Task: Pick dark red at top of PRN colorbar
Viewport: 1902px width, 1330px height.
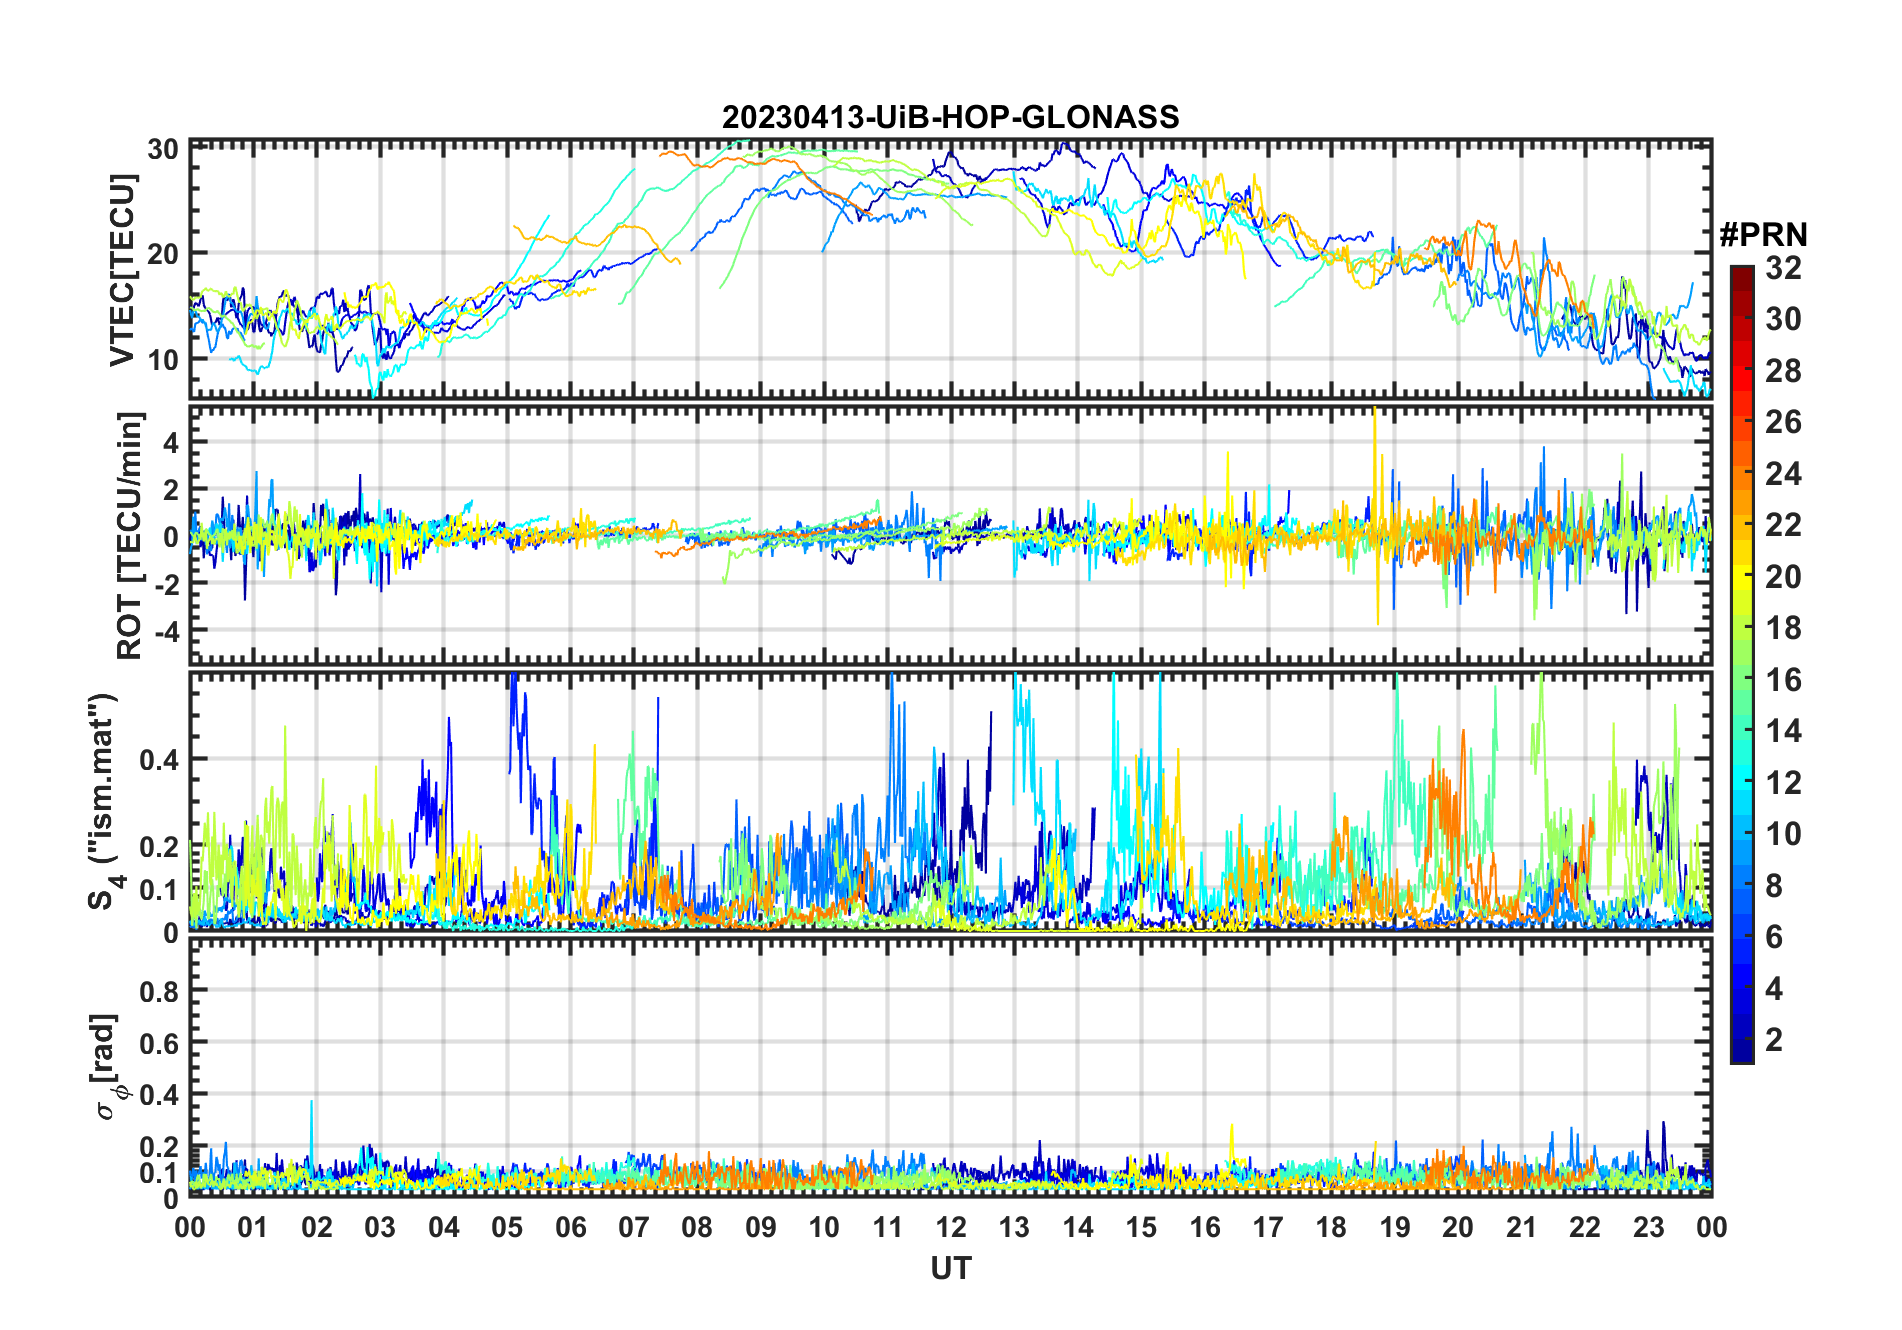Action: point(1741,273)
